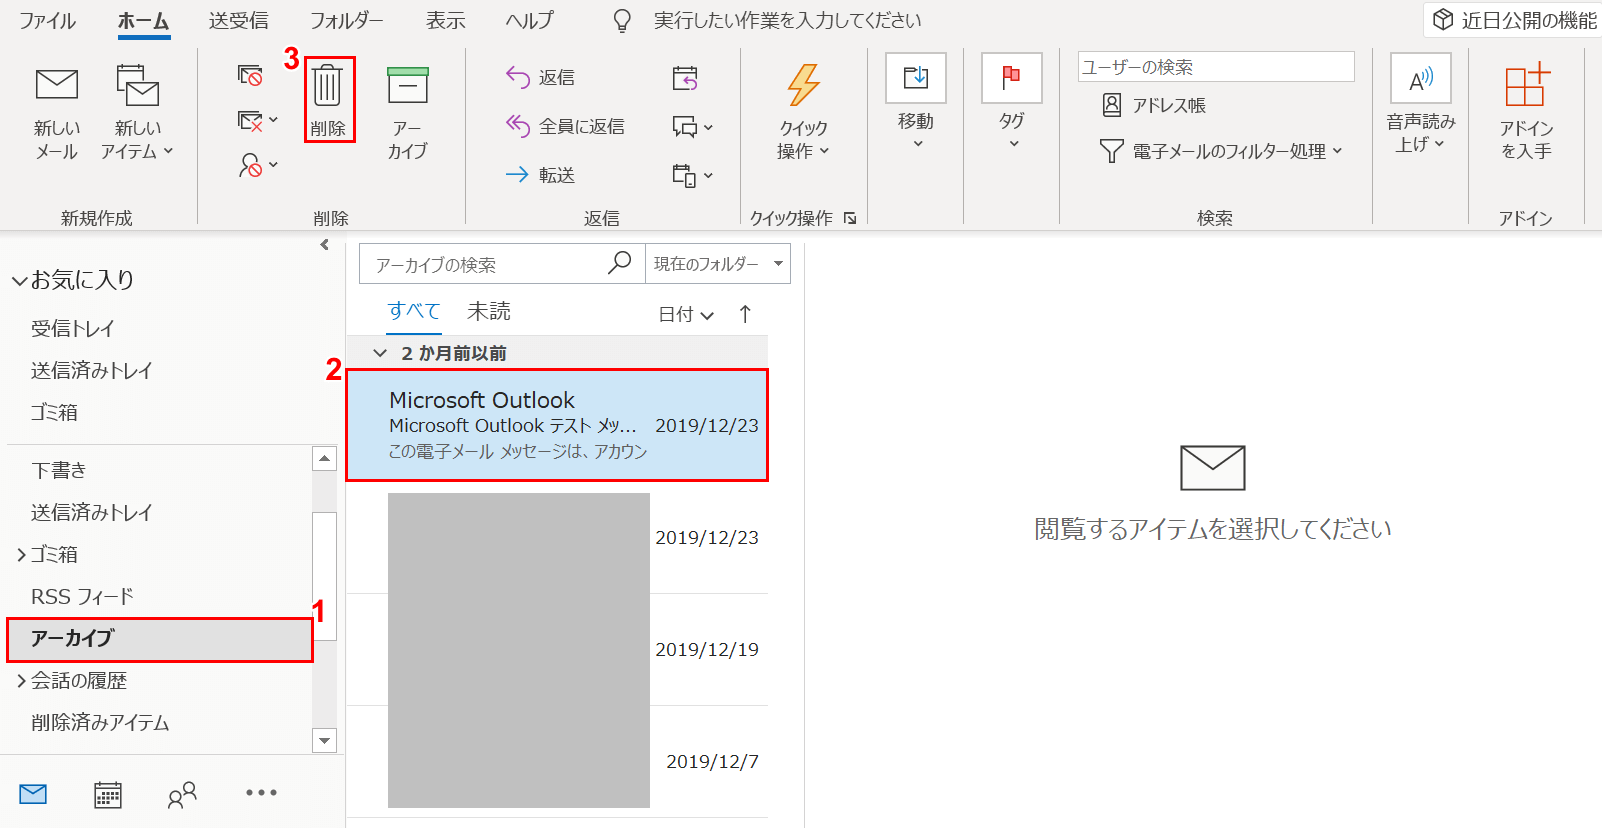Image resolution: width=1602 pixels, height=828 pixels.
Task: Switch to the View ribbon tab
Action: coord(445,20)
